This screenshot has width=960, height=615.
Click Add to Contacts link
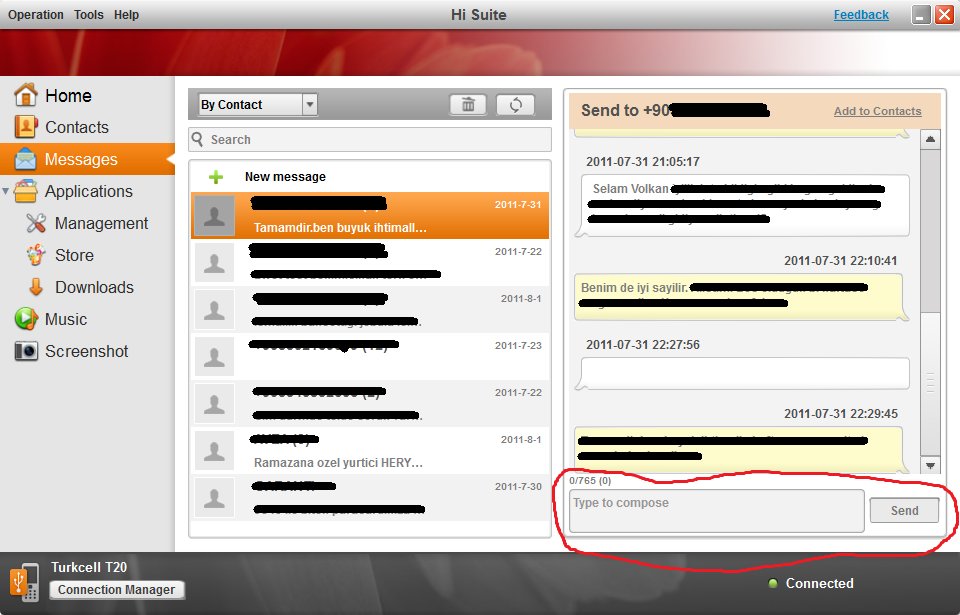[x=877, y=111]
